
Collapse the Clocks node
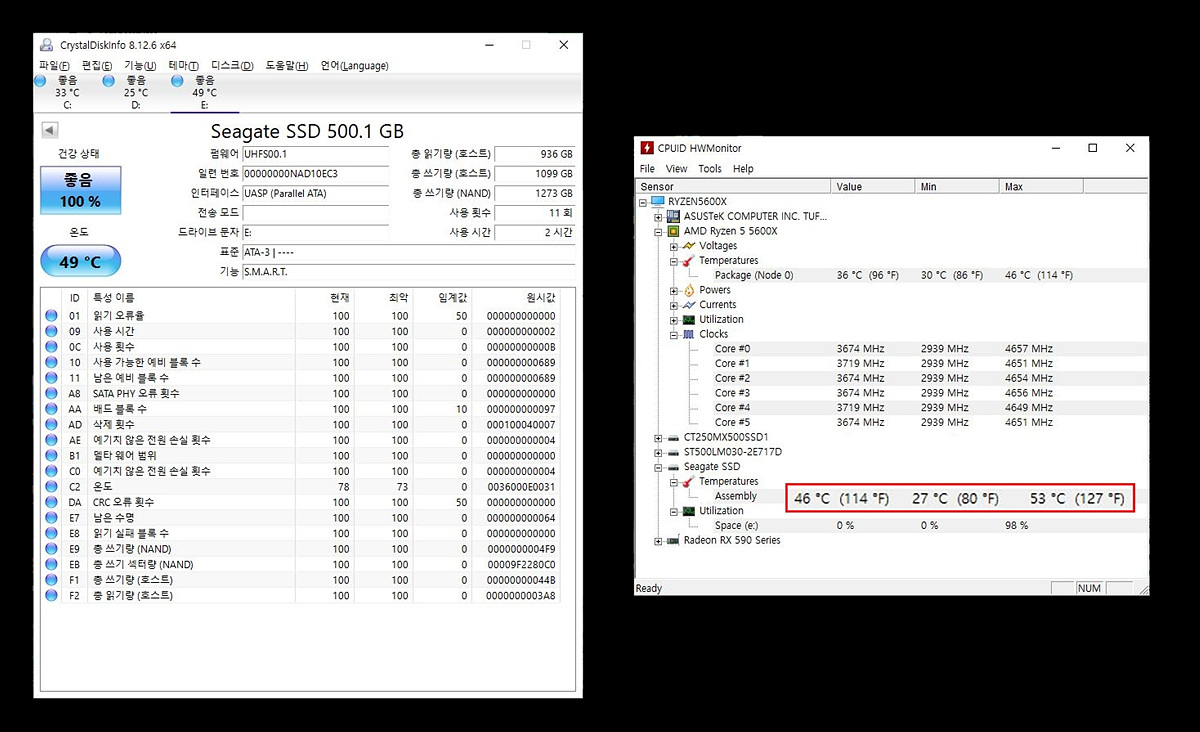(x=674, y=335)
